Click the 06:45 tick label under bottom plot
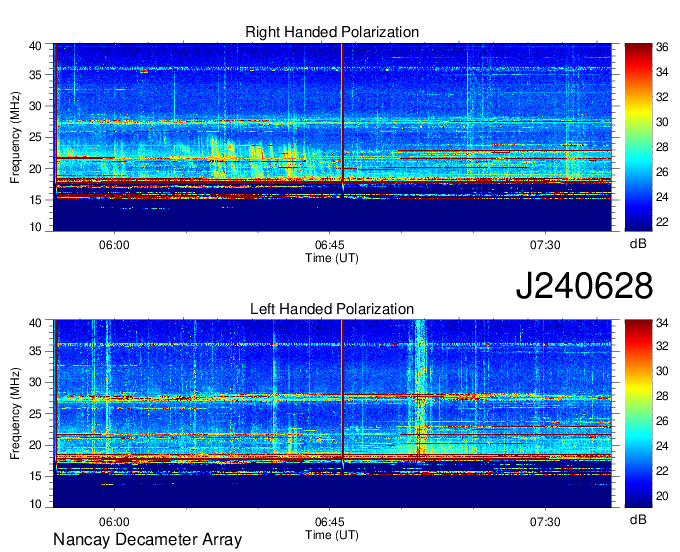The width and height of the screenshot is (680, 552). coord(330,522)
